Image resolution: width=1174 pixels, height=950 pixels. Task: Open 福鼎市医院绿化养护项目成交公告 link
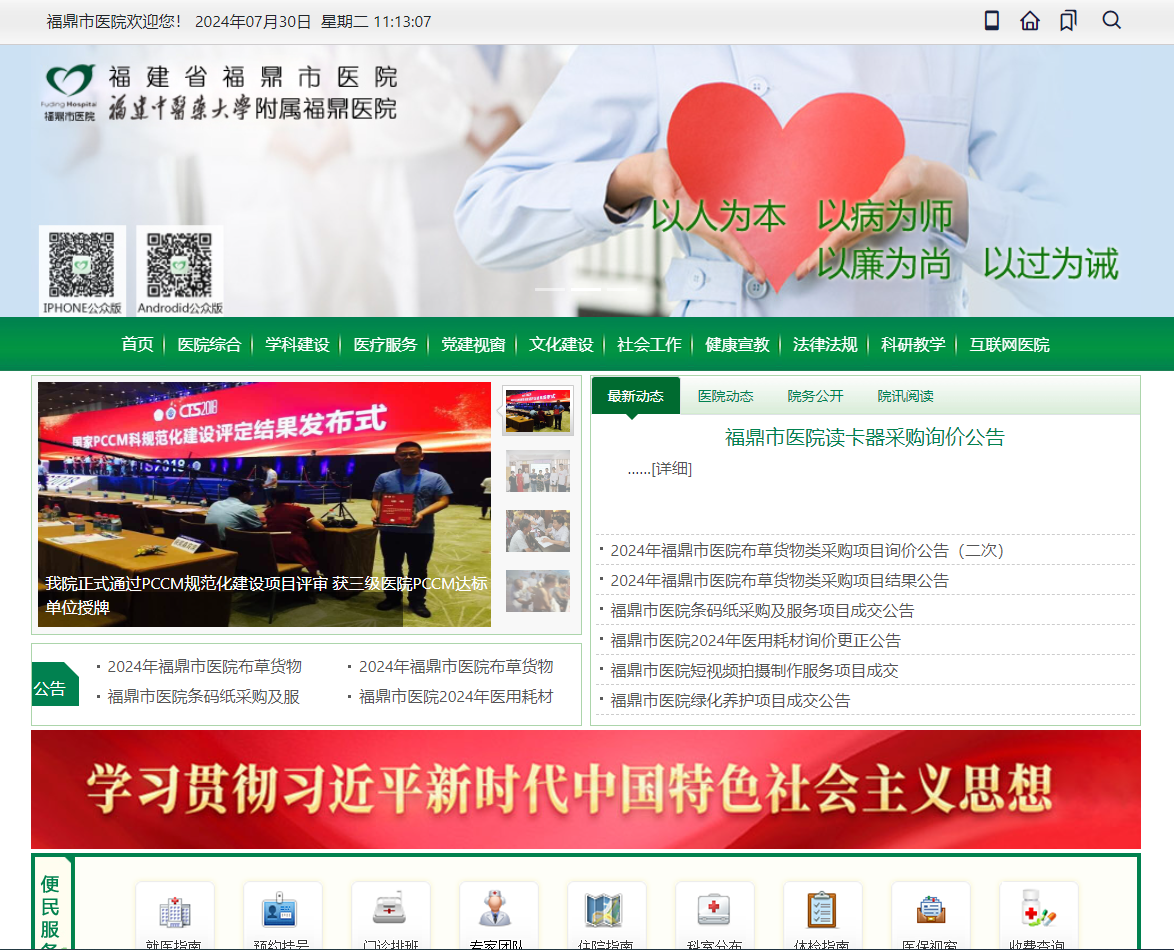730,701
